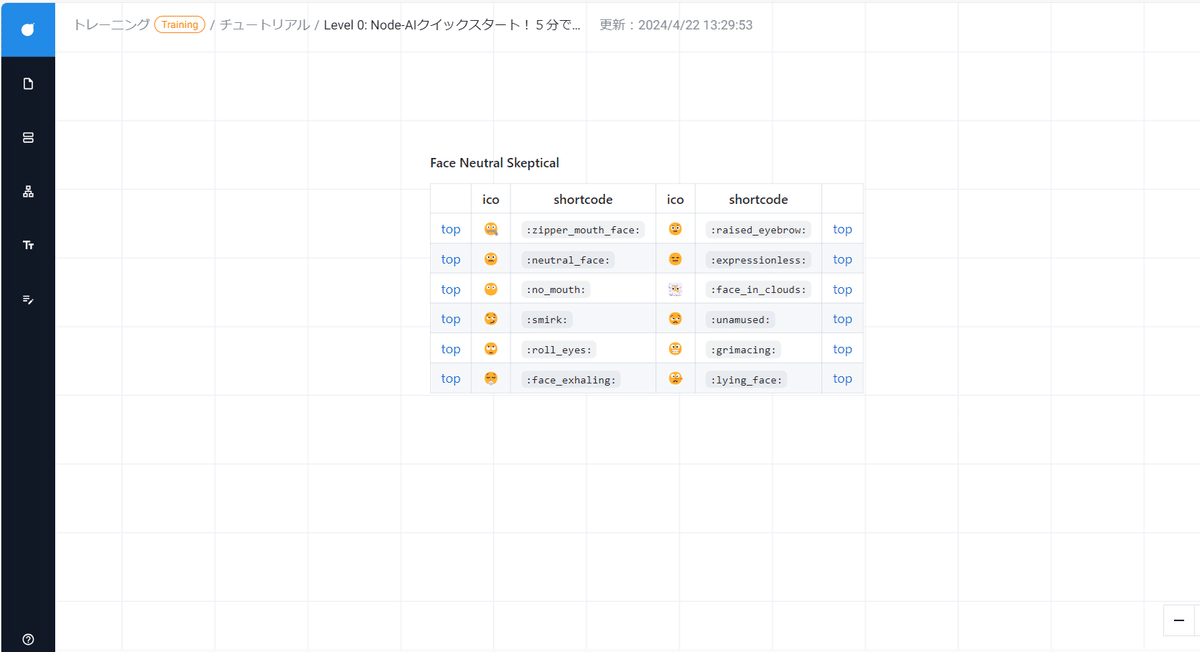
Task: Click the no mouth emoji
Action: (491, 289)
